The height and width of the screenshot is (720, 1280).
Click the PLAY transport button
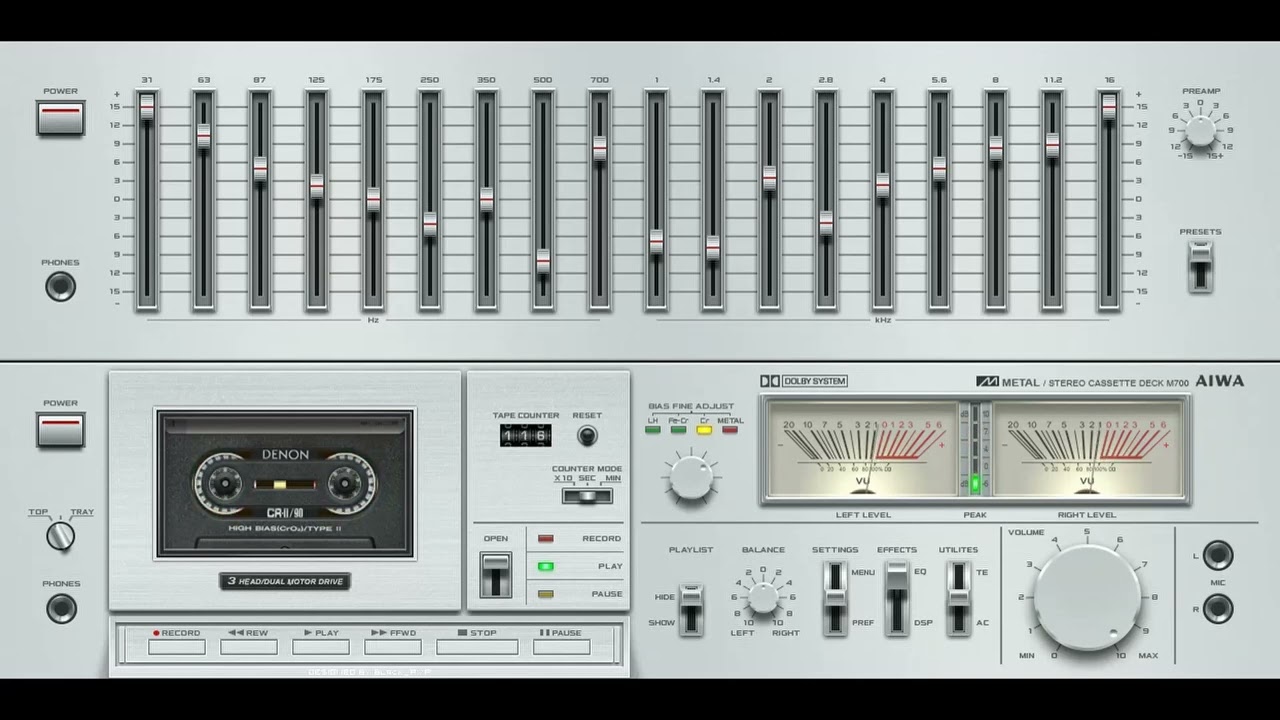click(321, 647)
